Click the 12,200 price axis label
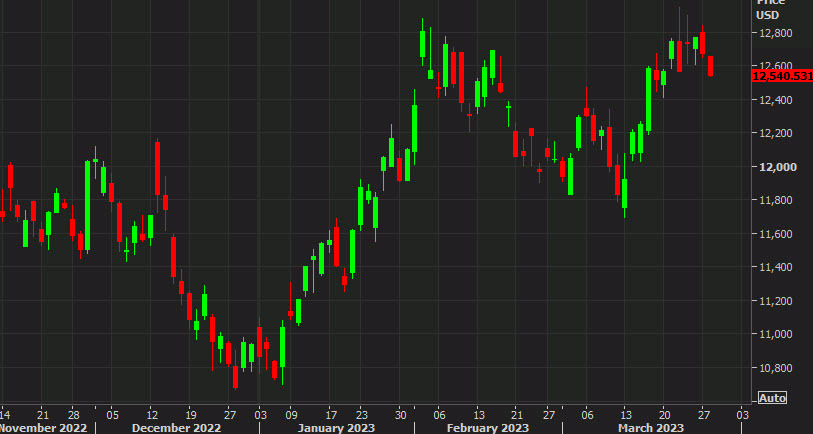The image size is (813, 434). [x=776, y=133]
